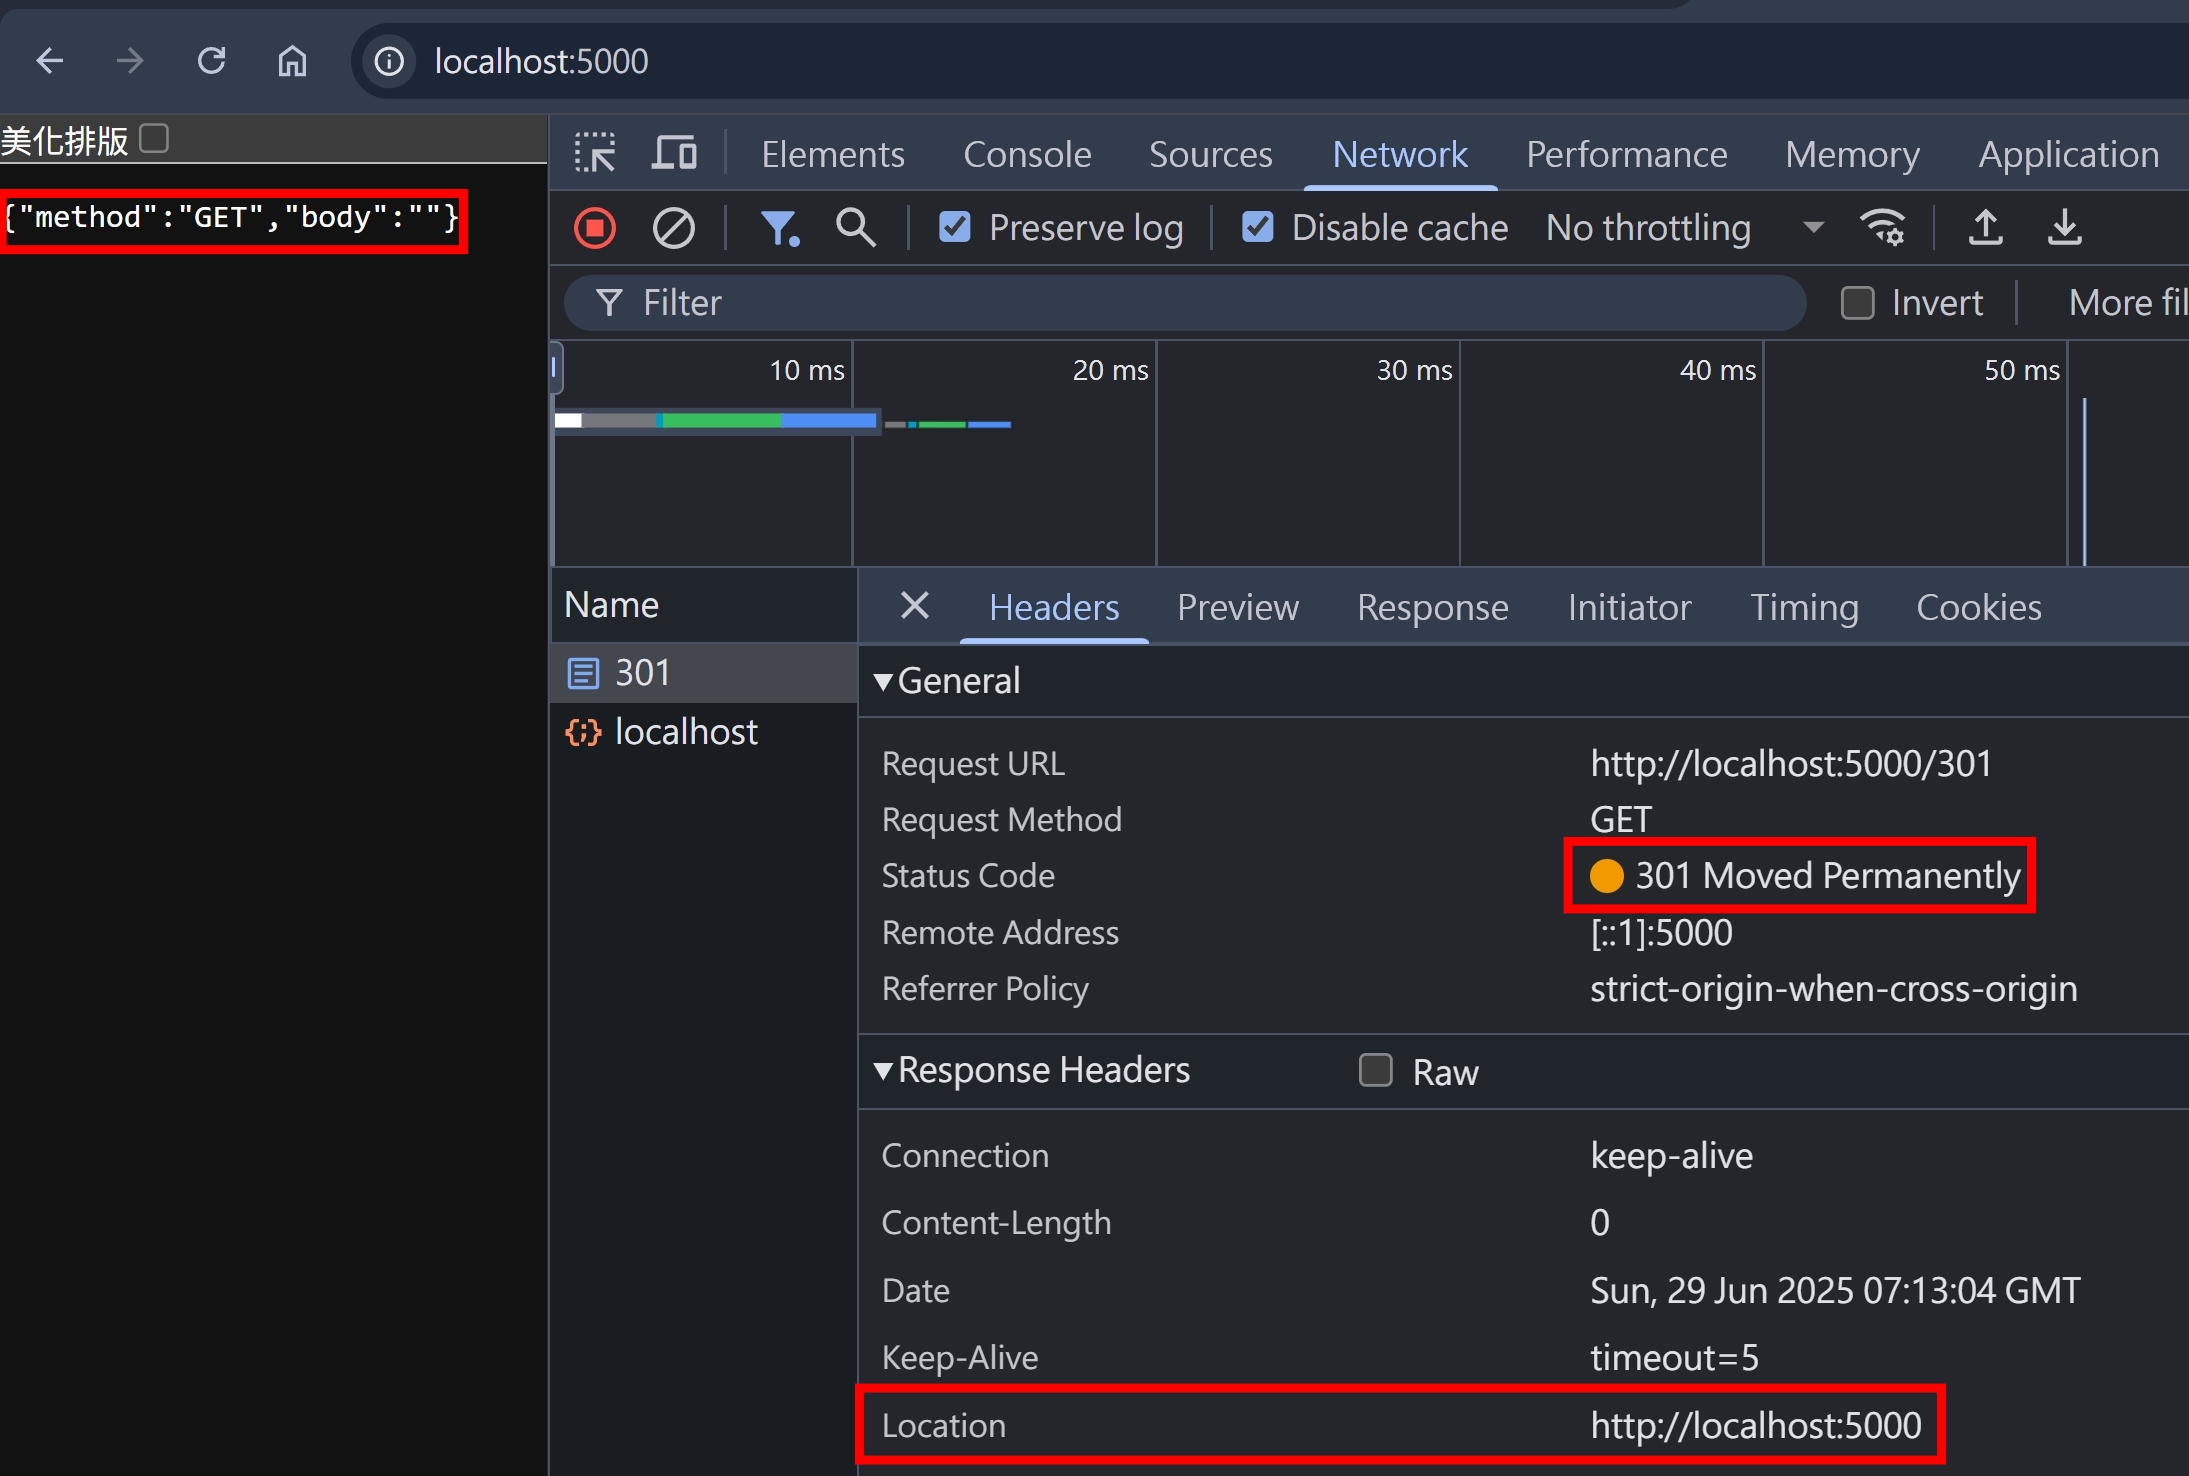2189x1476 pixels.
Task: Select the localhost request row
Action: click(704, 732)
